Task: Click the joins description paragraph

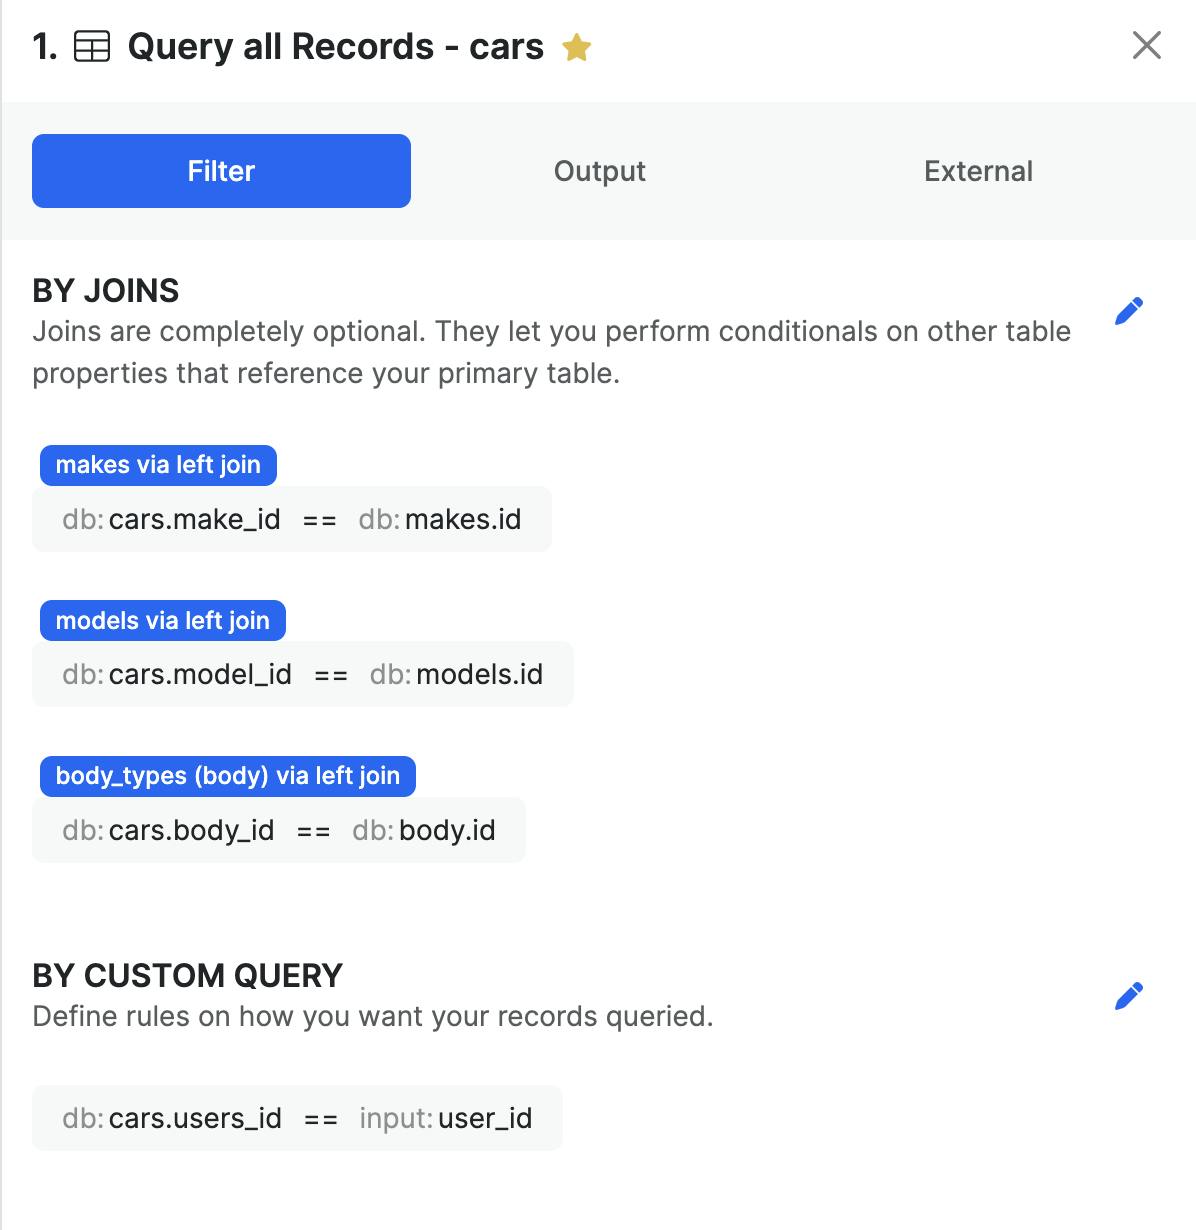Action: 551,352
